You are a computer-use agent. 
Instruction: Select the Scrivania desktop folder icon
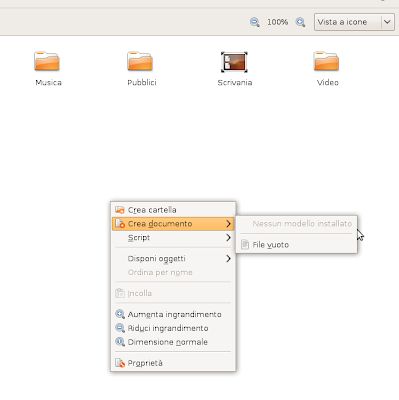coord(234,62)
